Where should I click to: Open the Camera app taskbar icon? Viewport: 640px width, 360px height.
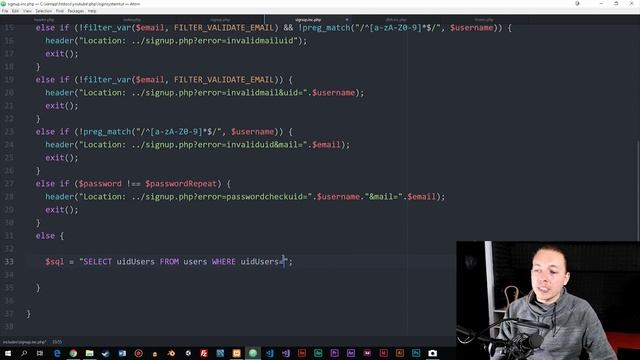click(x=433, y=353)
